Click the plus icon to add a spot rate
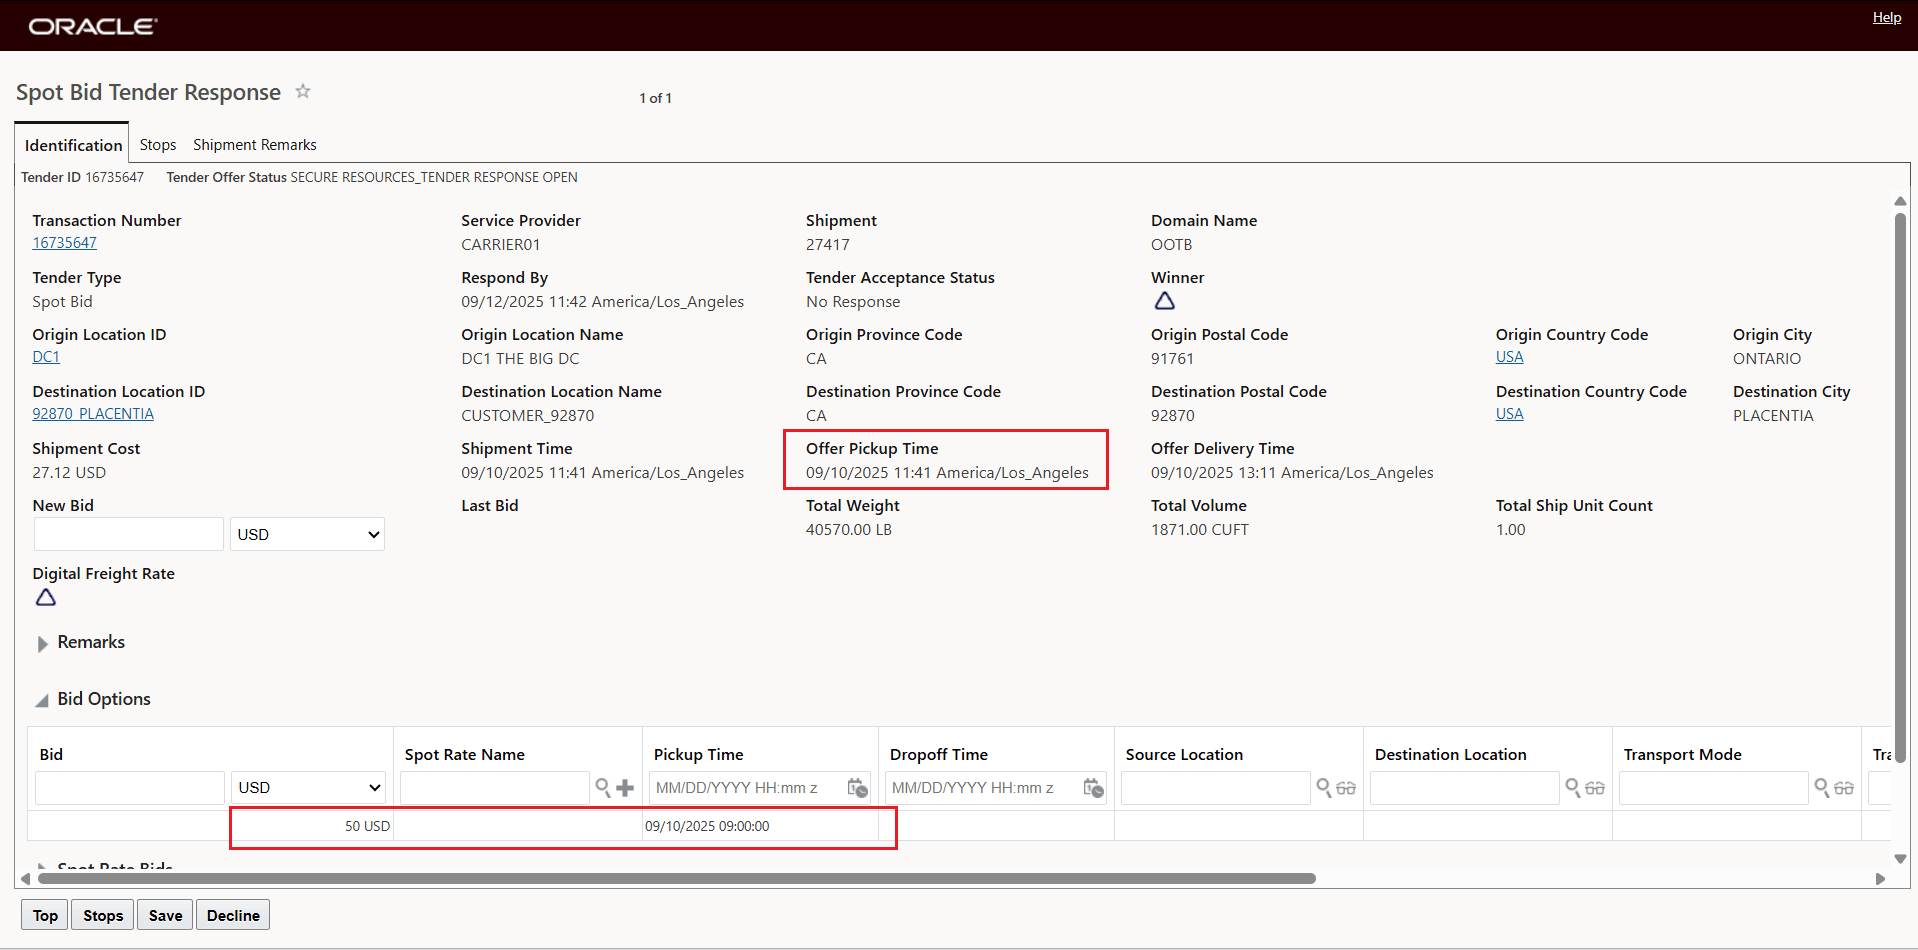 626,788
